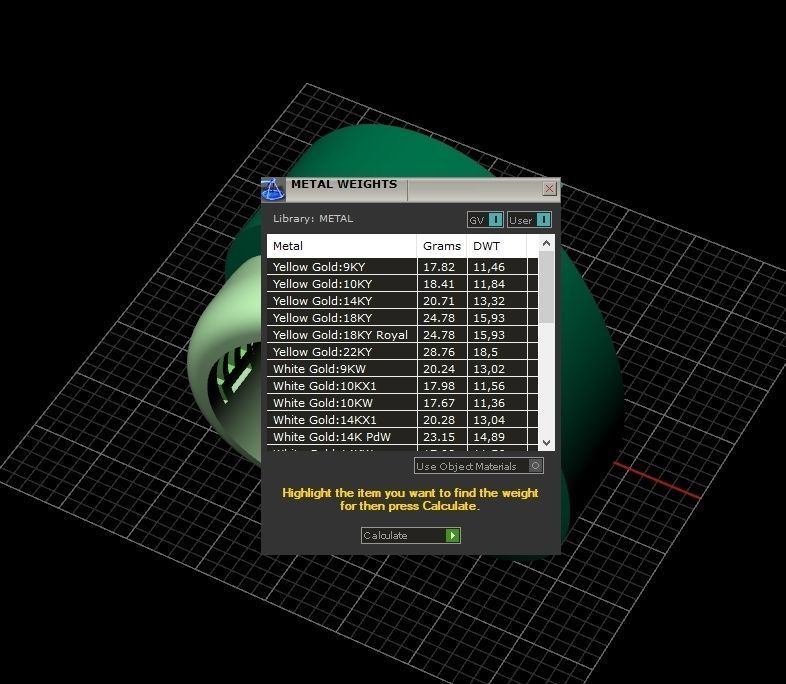Select the White Gold:10KX1 row
The height and width of the screenshot is (684, 786).
402,386
